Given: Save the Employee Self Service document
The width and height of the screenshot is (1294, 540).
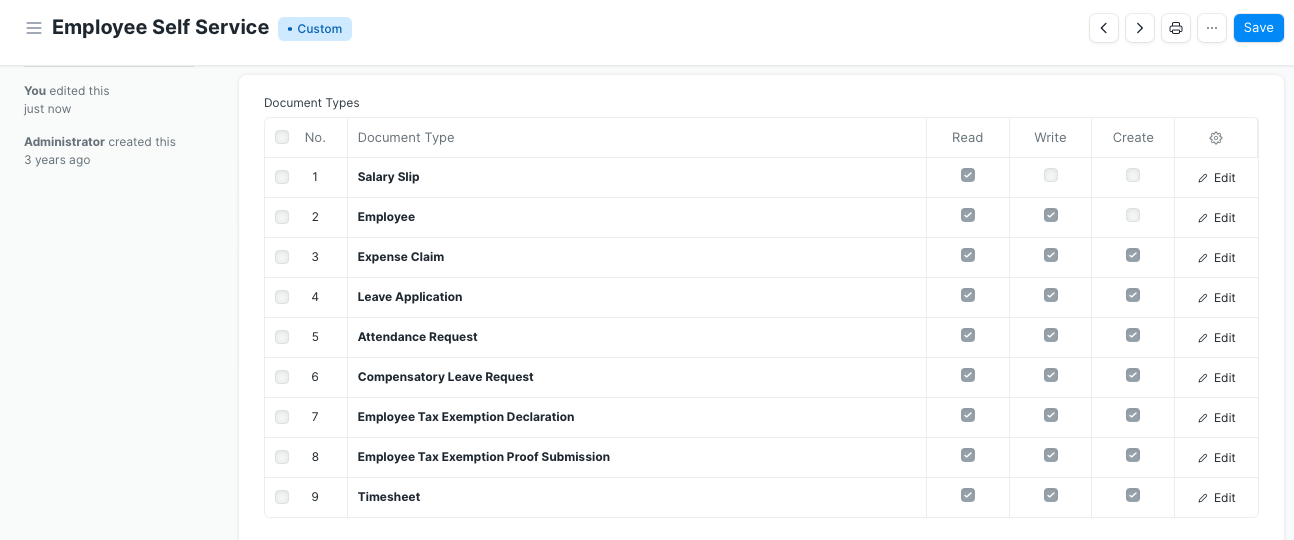Looking at the screenshot, I should tap(1258, 28).
